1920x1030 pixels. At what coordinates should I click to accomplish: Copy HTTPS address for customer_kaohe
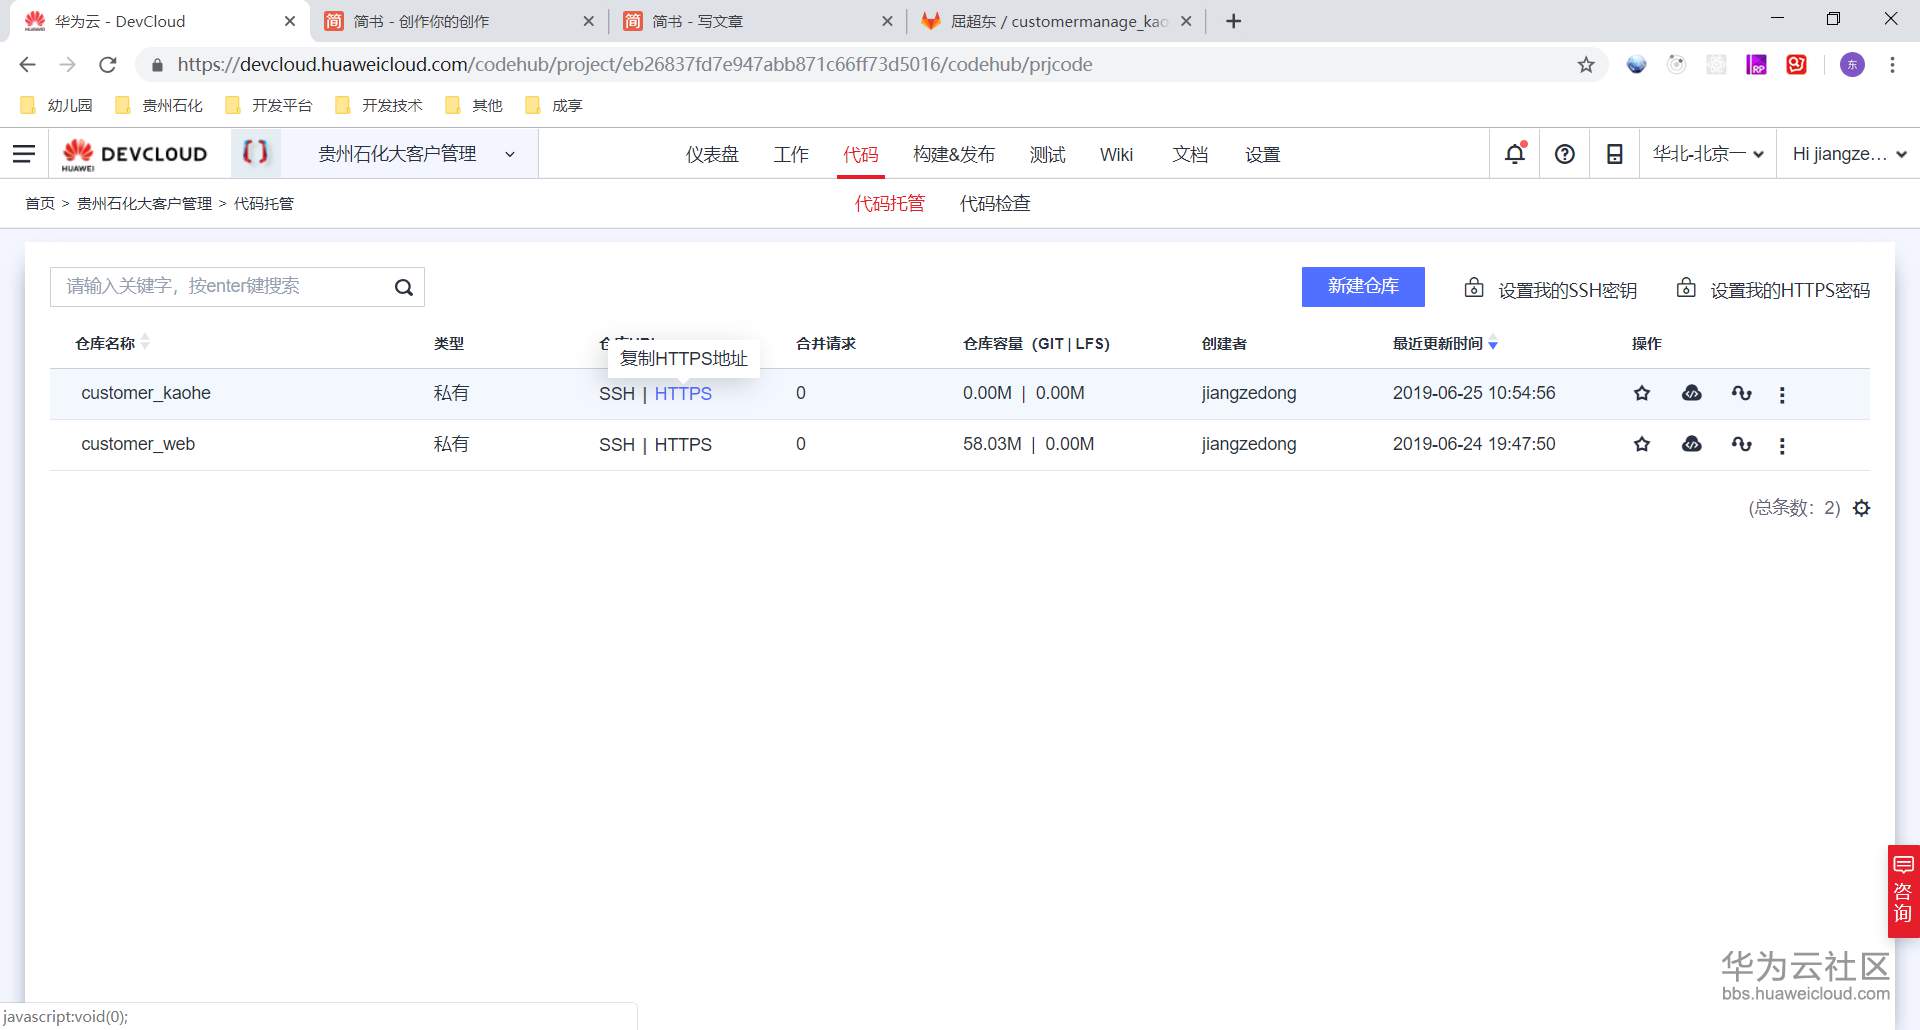(x=683, y=394)
